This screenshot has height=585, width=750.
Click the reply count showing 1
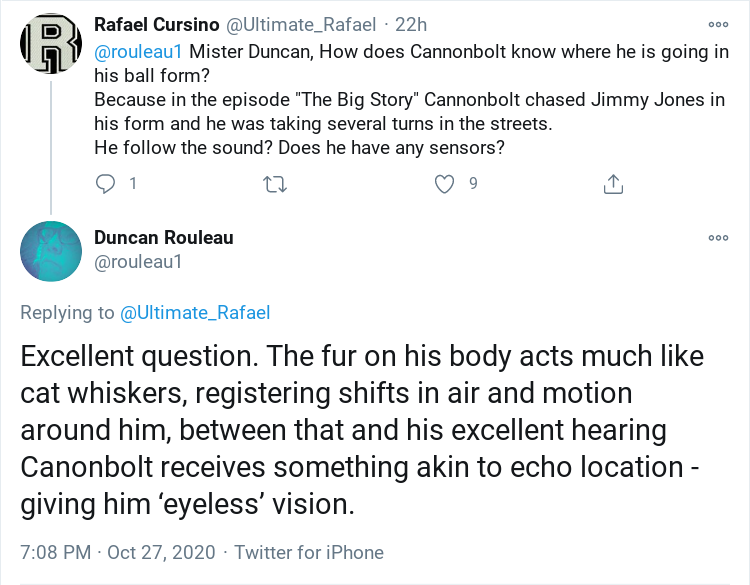click(132, 184)
